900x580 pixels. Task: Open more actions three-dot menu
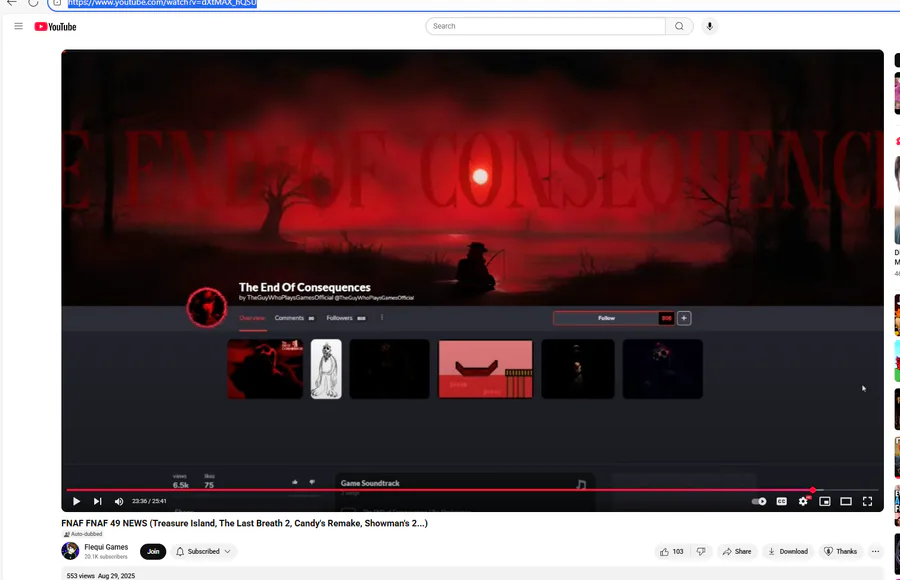(x=875, y=551)
